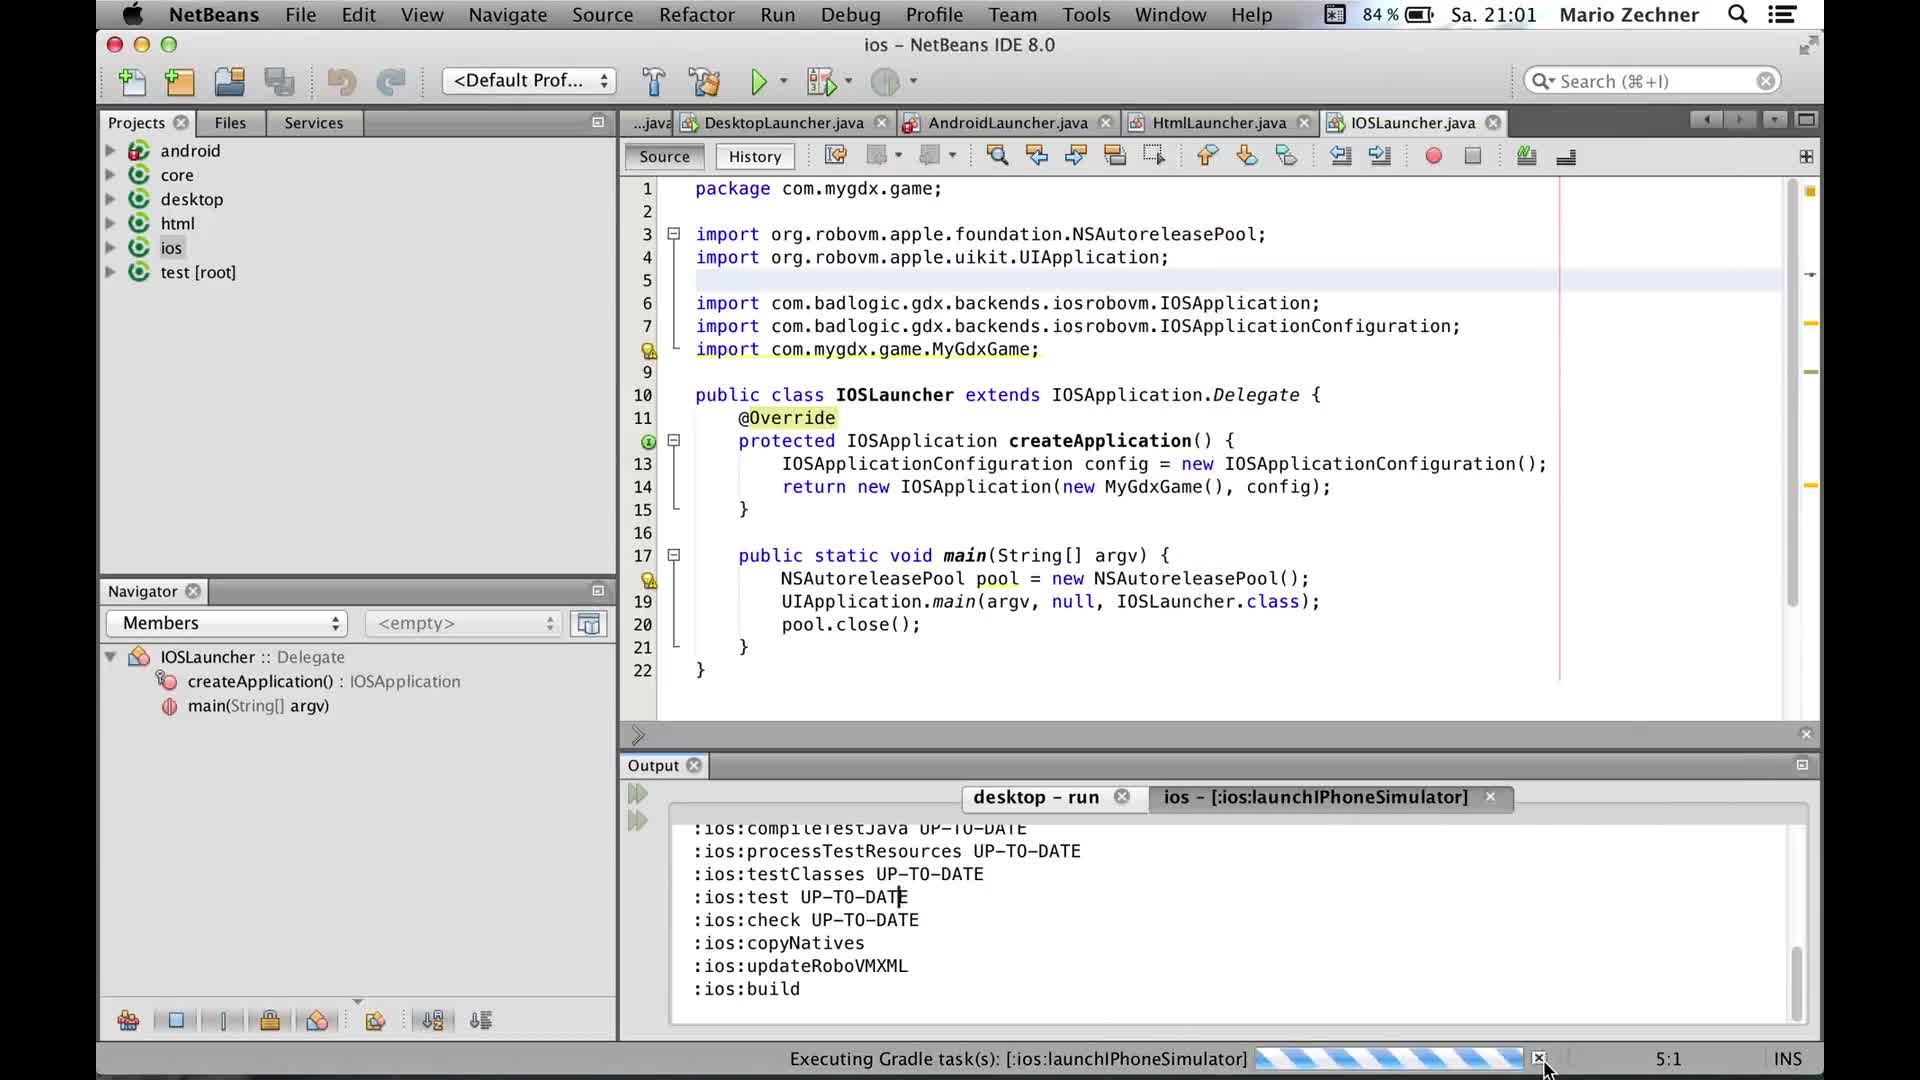Click the Gradle task progress bar
1920x1080 pixels.
(x=1389, y=1058)
